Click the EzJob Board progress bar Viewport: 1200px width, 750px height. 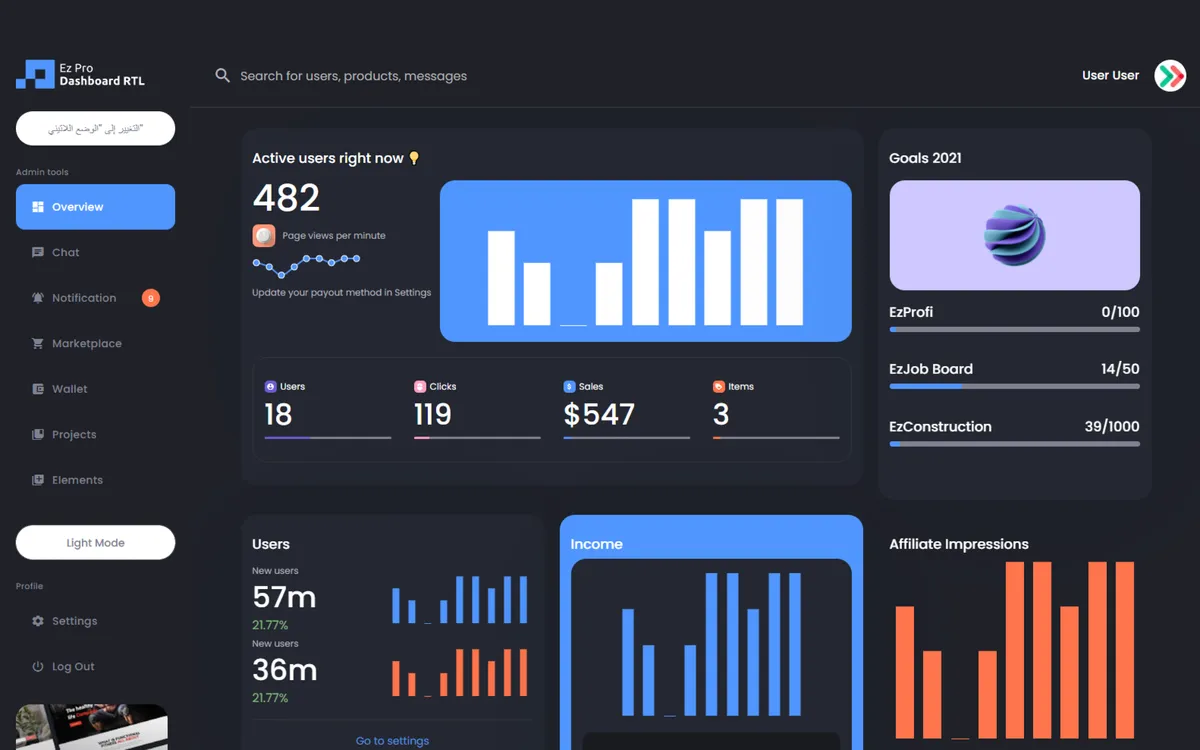tap(1014, 386)
